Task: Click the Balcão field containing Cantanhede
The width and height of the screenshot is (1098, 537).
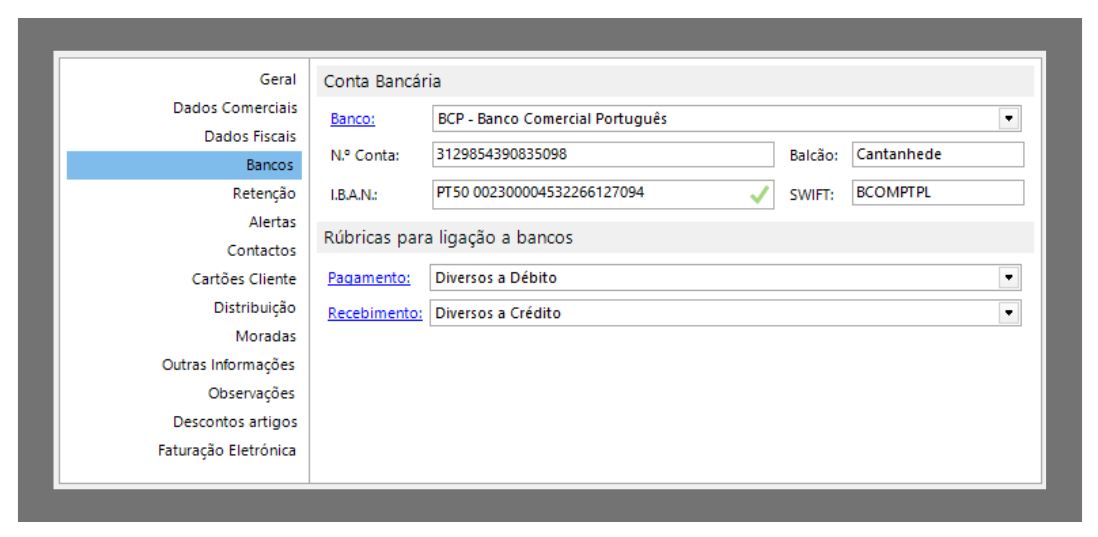Action: pyautogui.click(x=937, y=155)
